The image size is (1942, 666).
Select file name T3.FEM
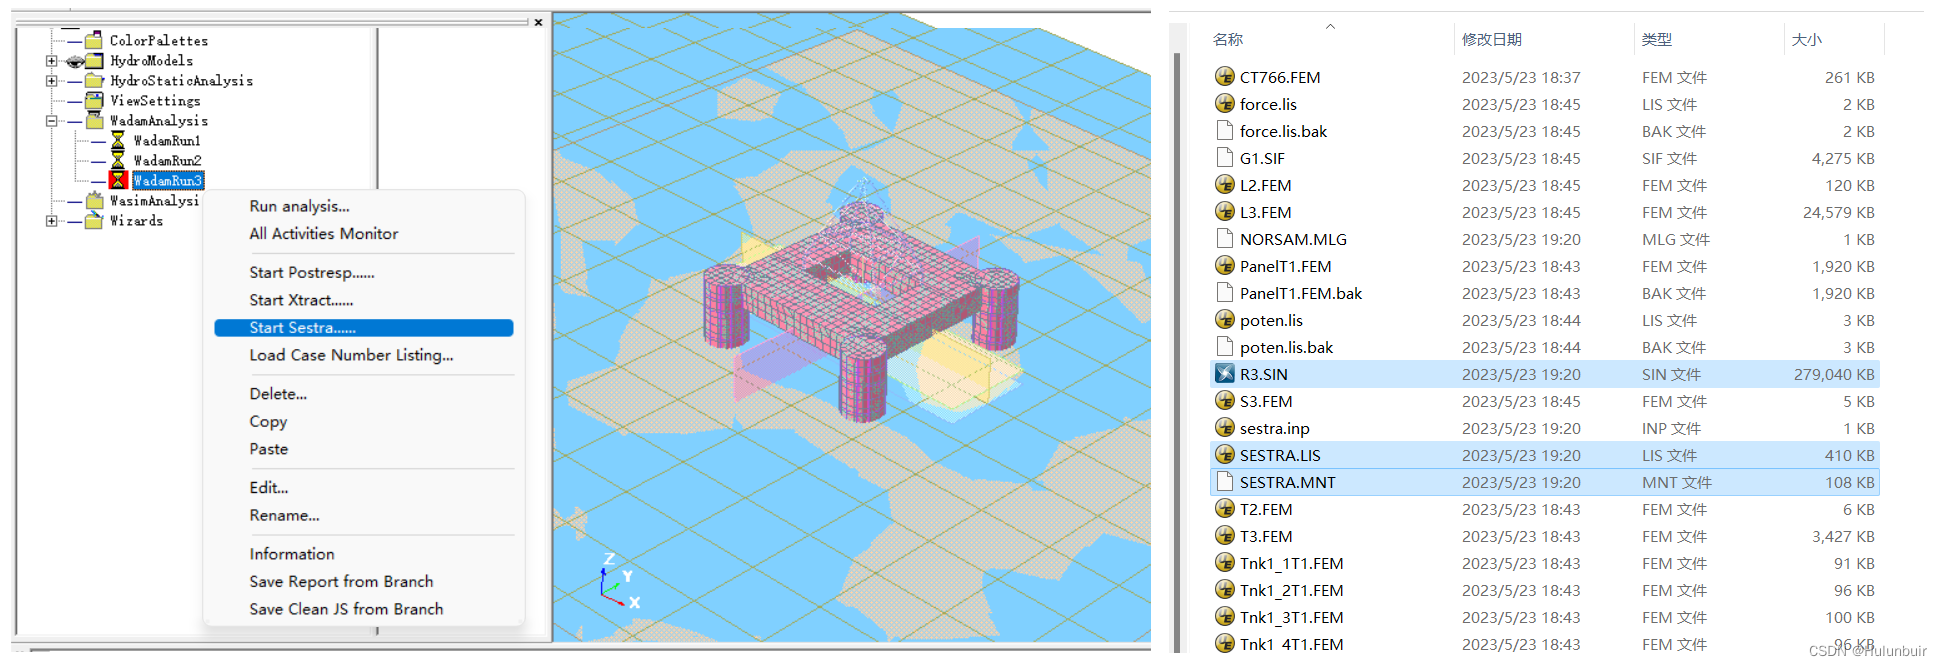[x=1266, y=536]
